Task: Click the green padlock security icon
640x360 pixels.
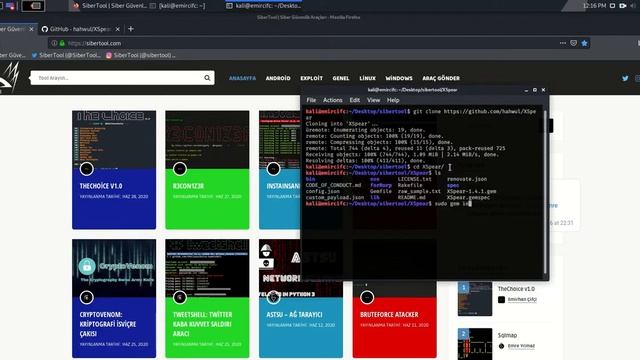Action: coord(62,43)
